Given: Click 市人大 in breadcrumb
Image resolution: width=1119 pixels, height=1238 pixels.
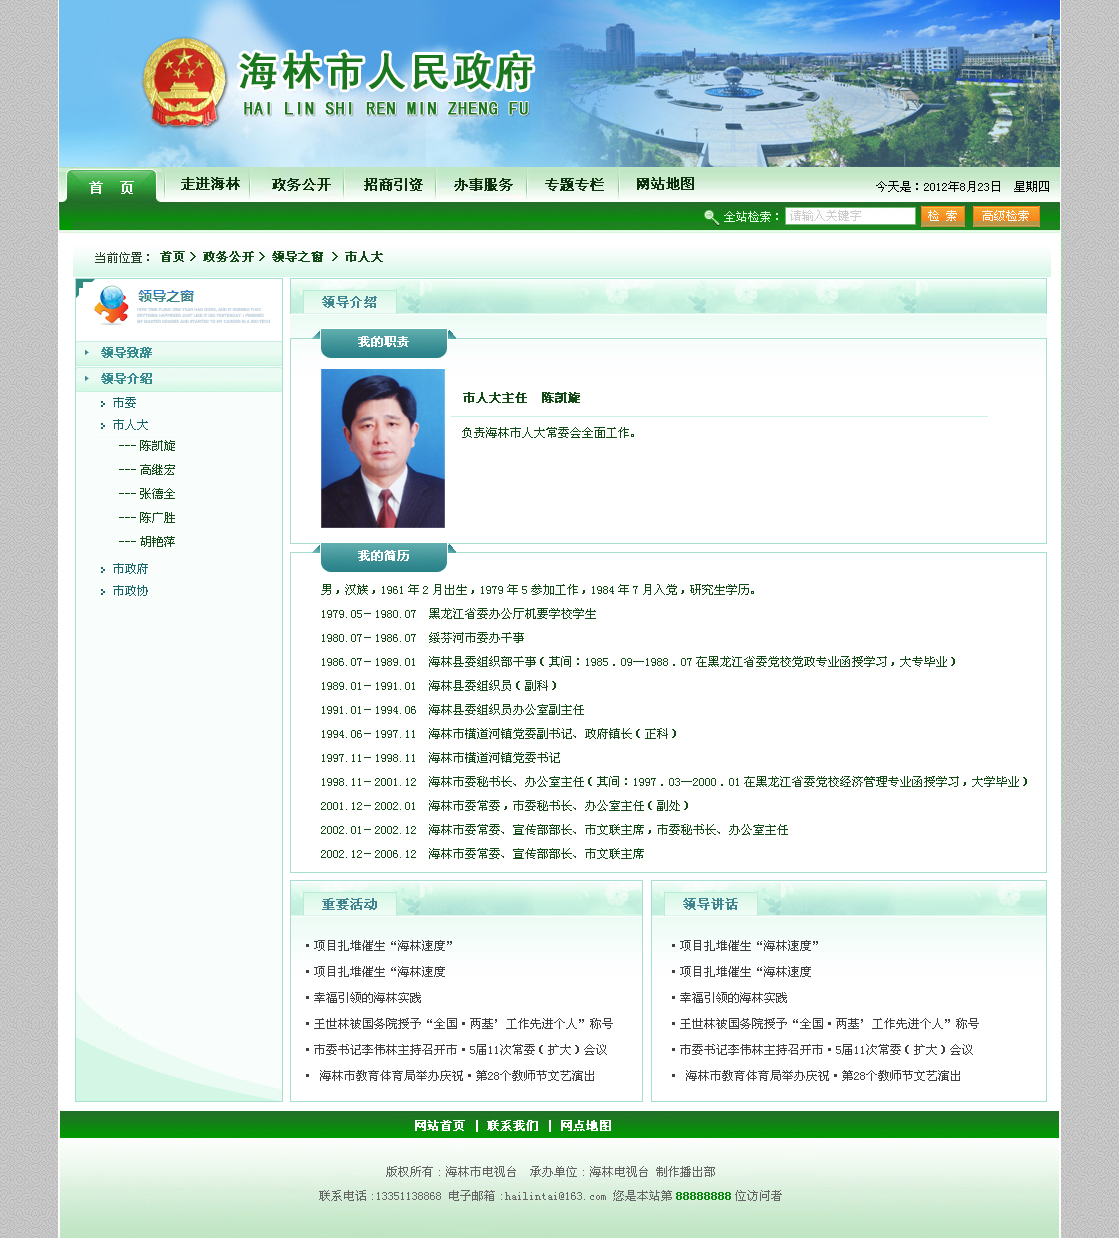Looking at the screenshot, I should pyautogui.click(x=364, y=257).
